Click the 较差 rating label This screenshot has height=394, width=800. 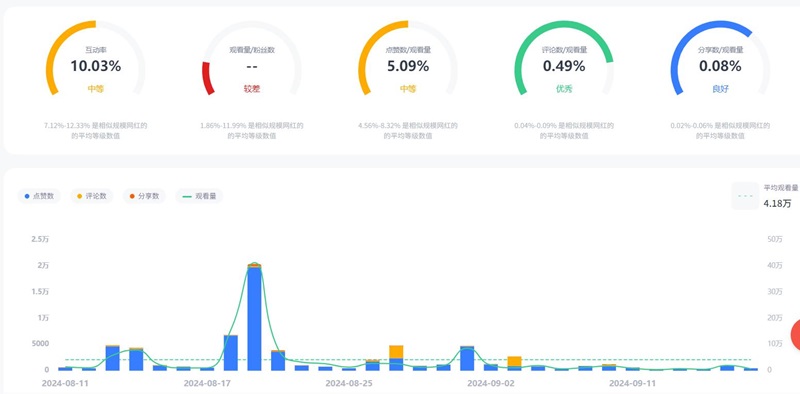[252, 89]
